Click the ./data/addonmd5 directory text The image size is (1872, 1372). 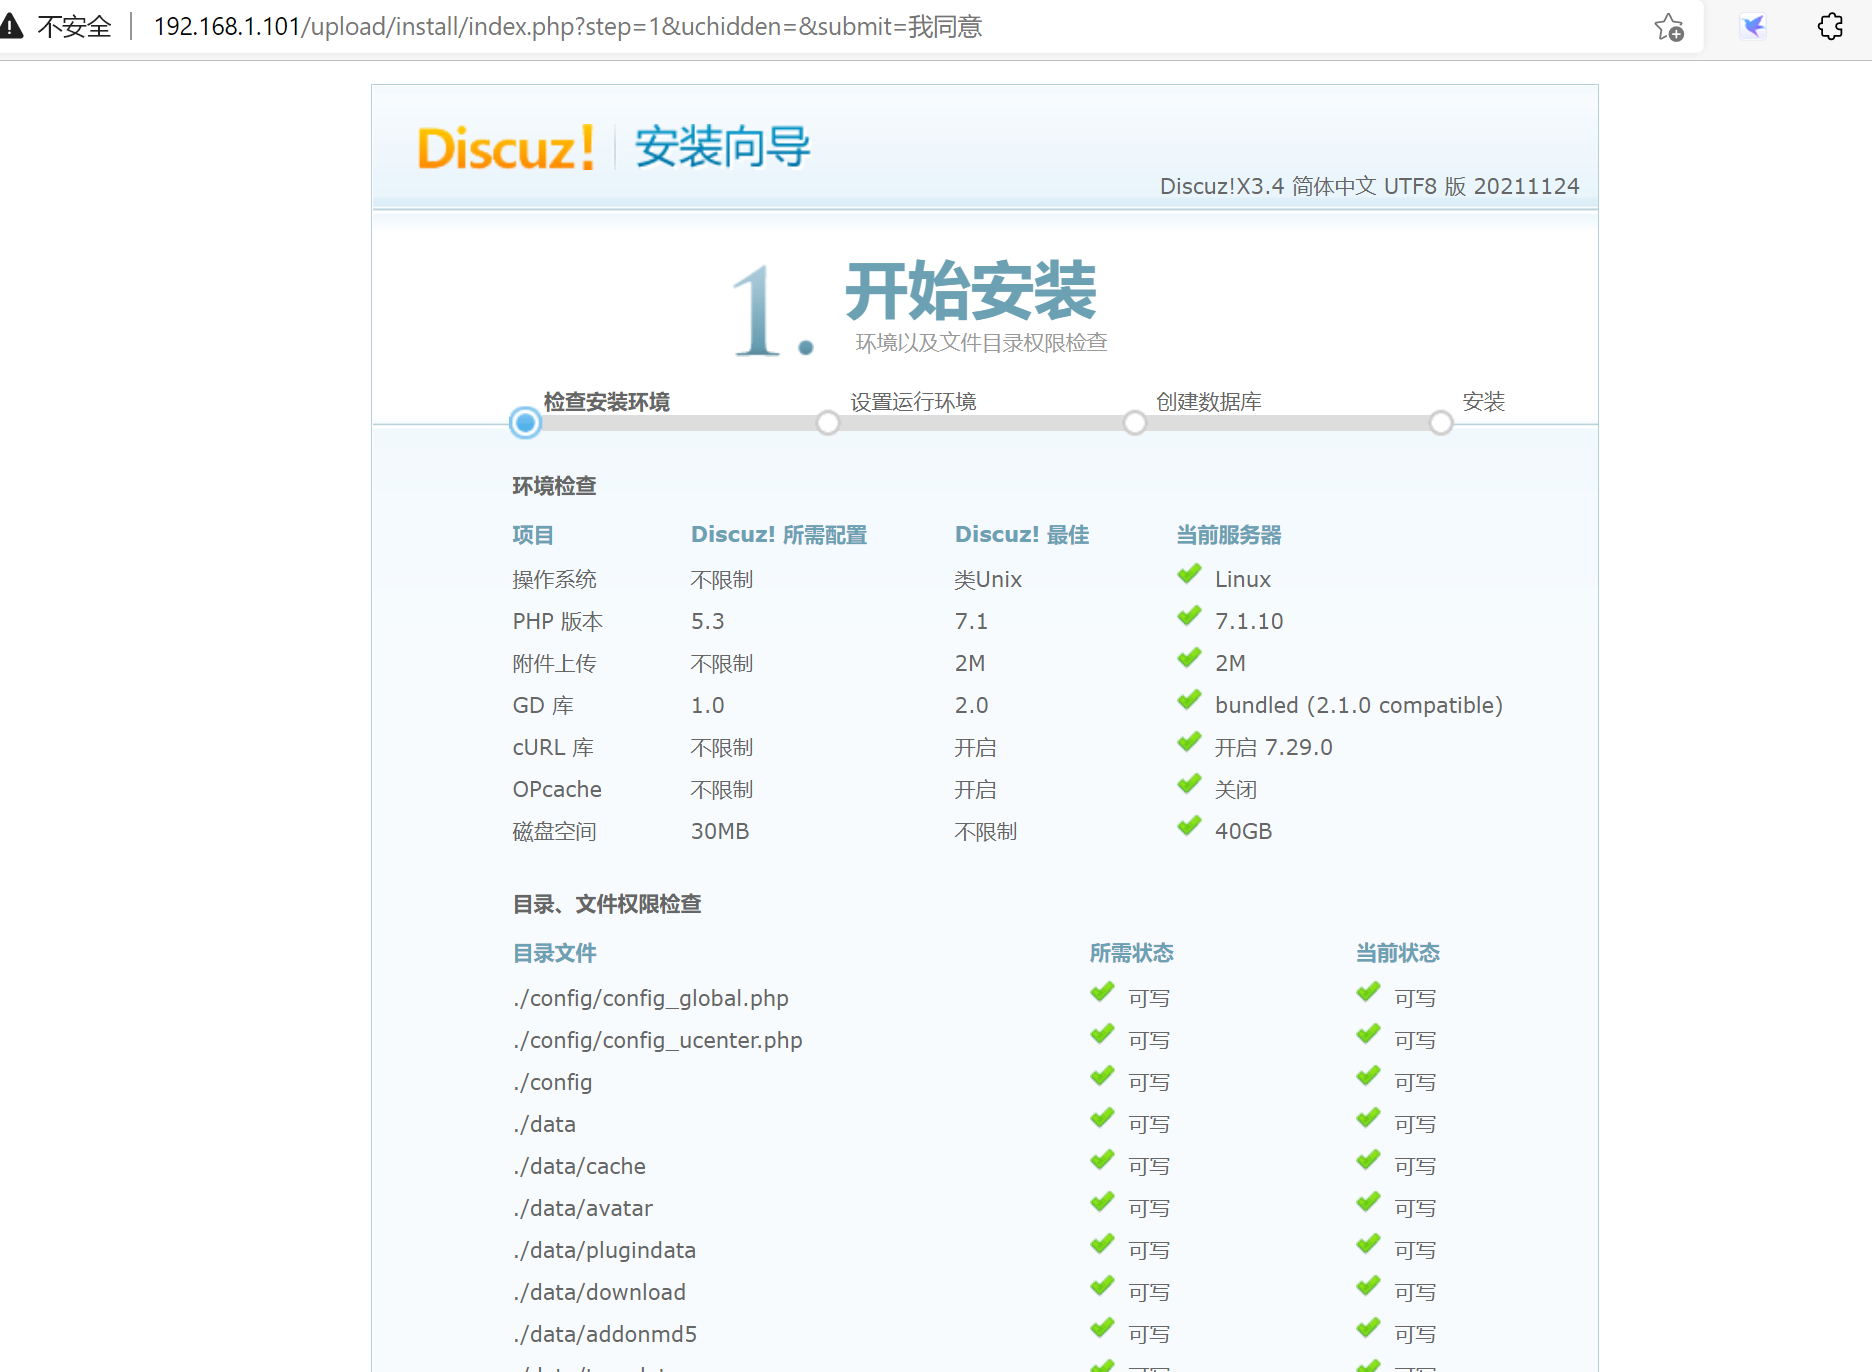click(x=605, y=1334)
